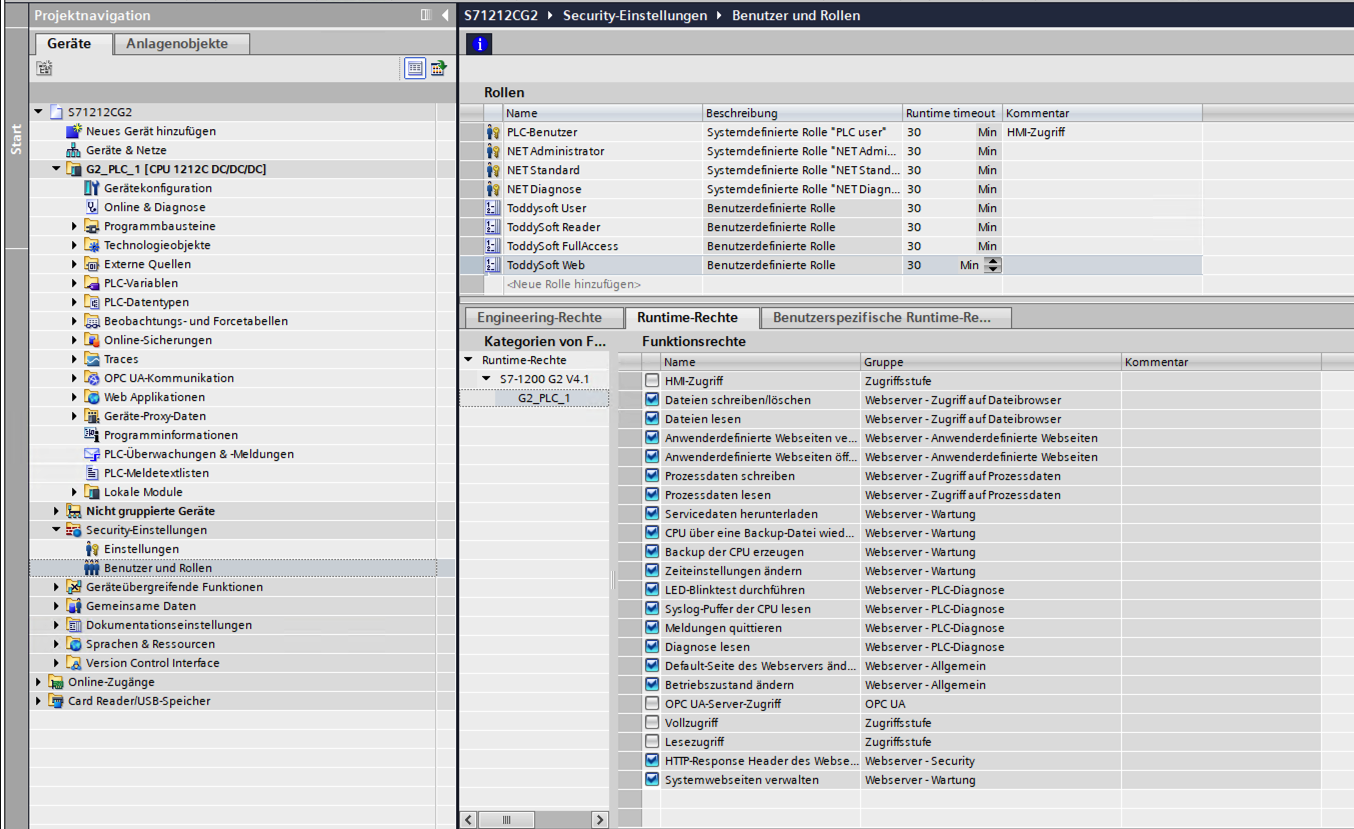The image size is (1354, 829).
Task: Click the Gruppe column header in Funktionsrechte
Action: coord(990,362)
